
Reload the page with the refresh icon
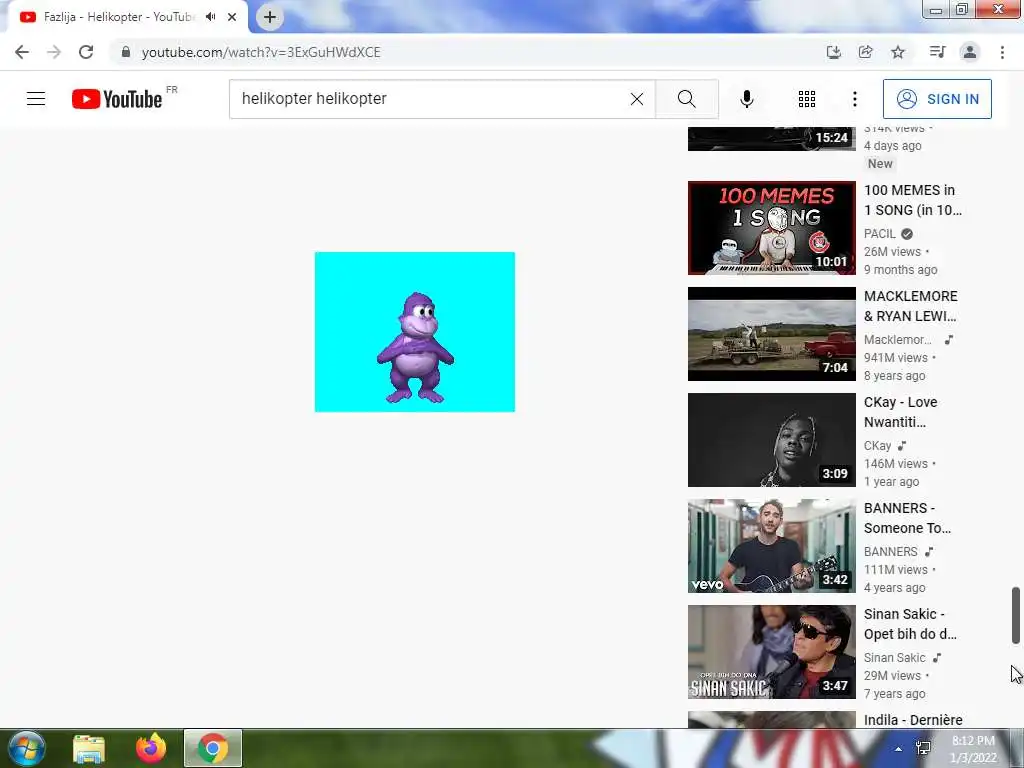click(x=86, y=52)
